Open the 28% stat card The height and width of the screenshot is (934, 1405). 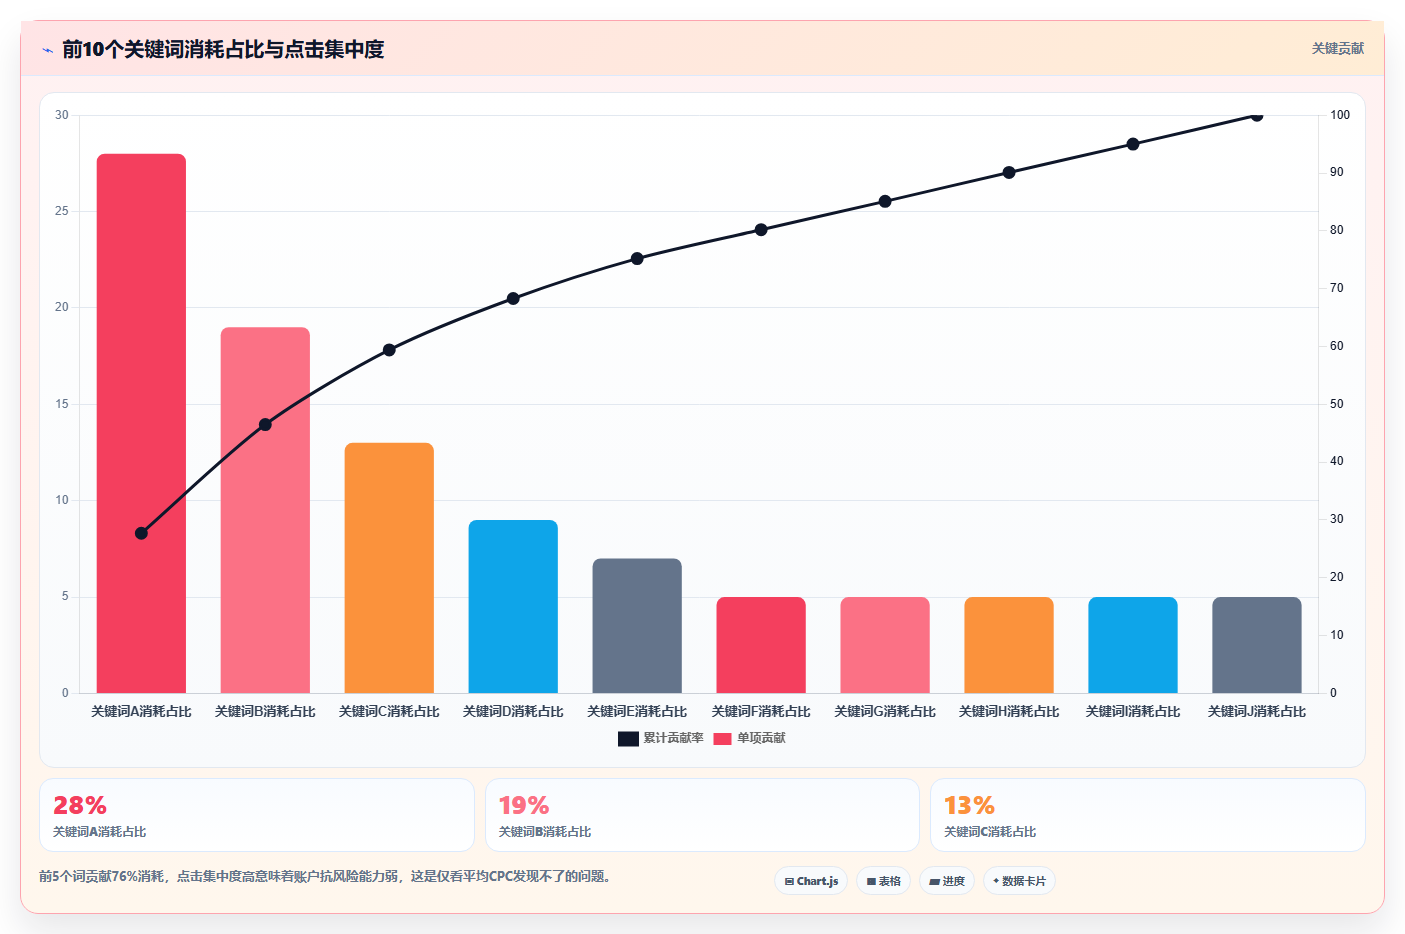click(257, 815)
